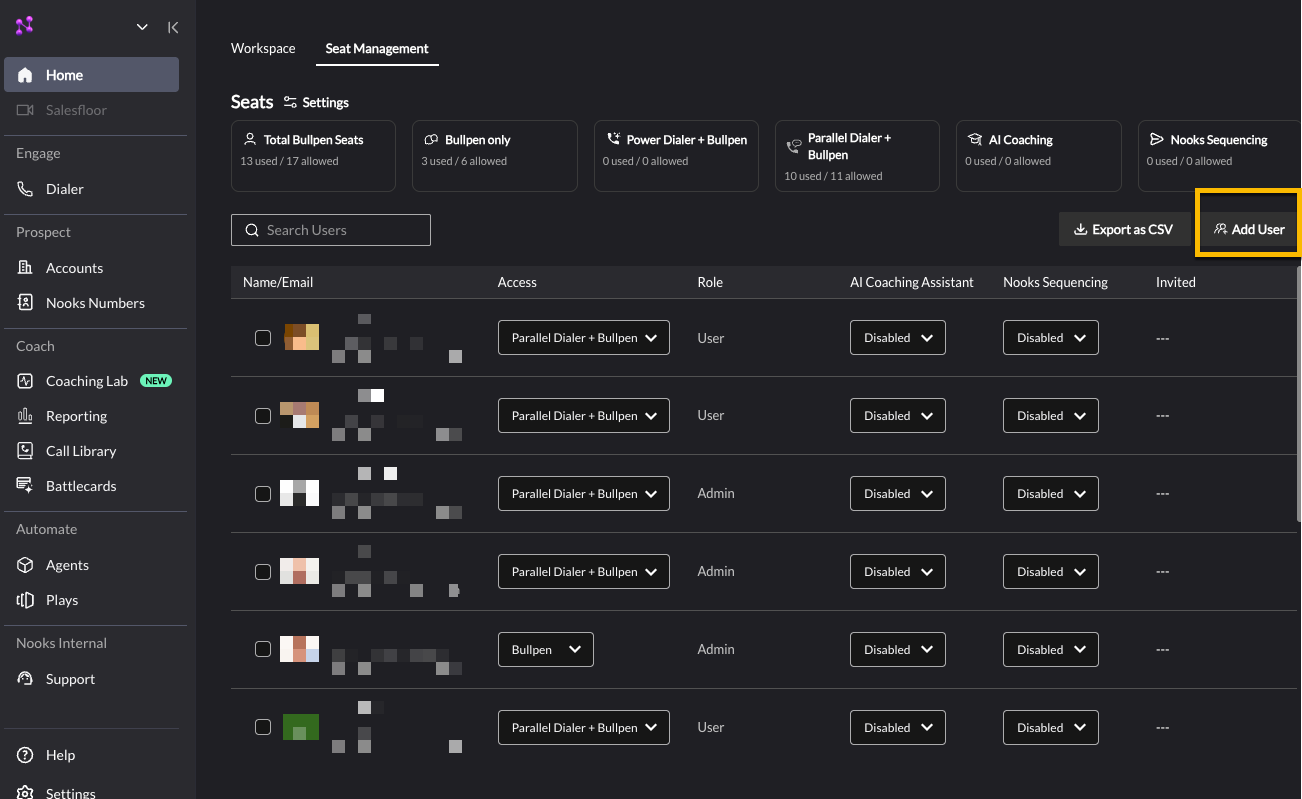Open Agents using the cube icon
Viewport: 1302px width, 799px height.
[25, 565]
